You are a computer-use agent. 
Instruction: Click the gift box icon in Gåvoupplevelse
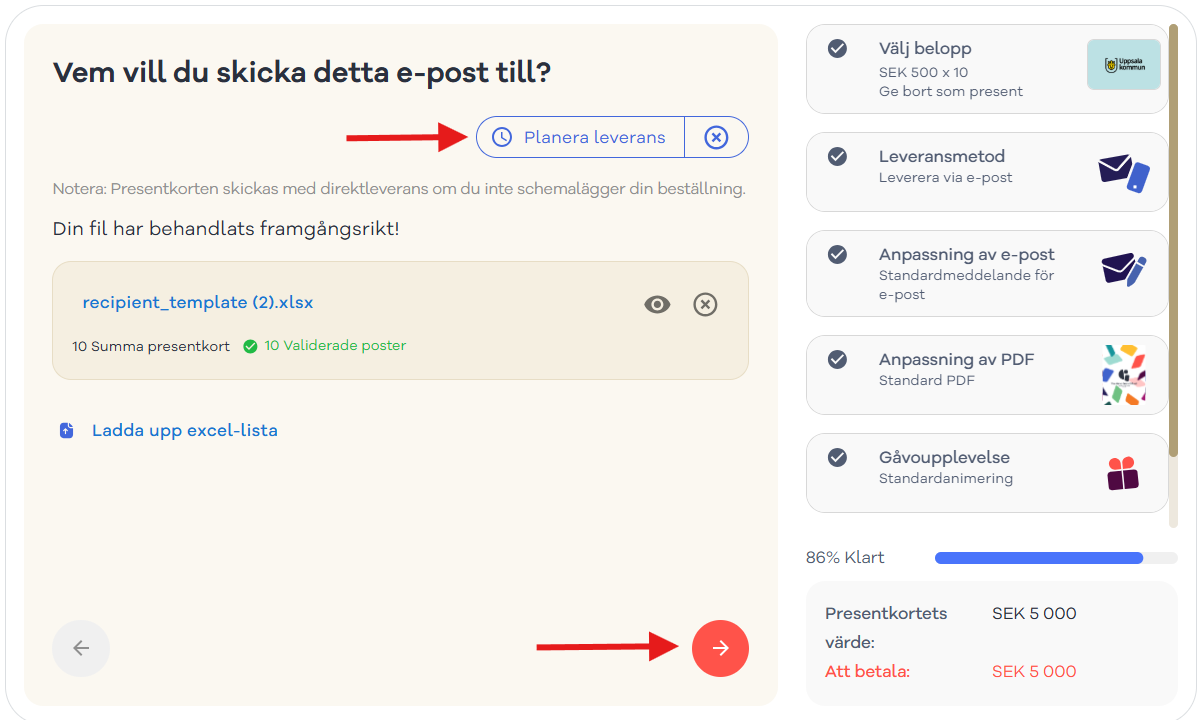(x=1123, y=473)
